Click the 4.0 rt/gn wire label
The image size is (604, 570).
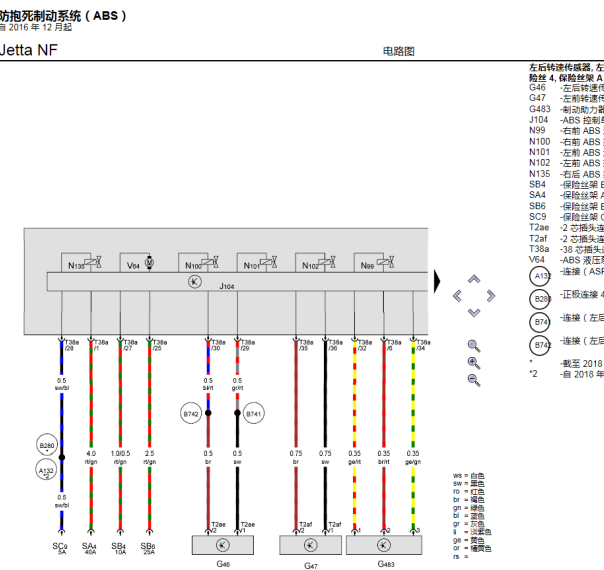91,458
